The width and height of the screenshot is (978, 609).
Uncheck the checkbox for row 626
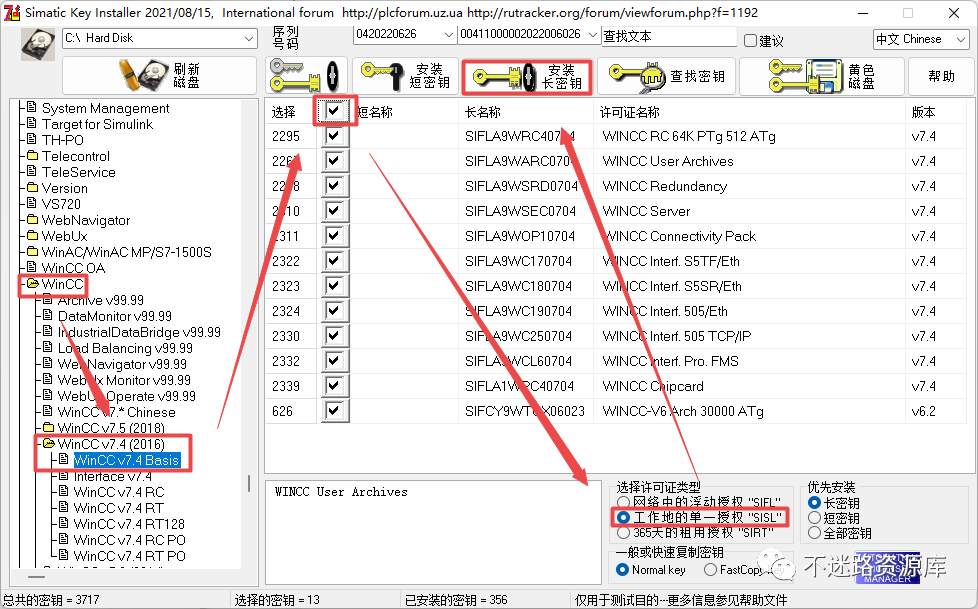click(334, 410)
